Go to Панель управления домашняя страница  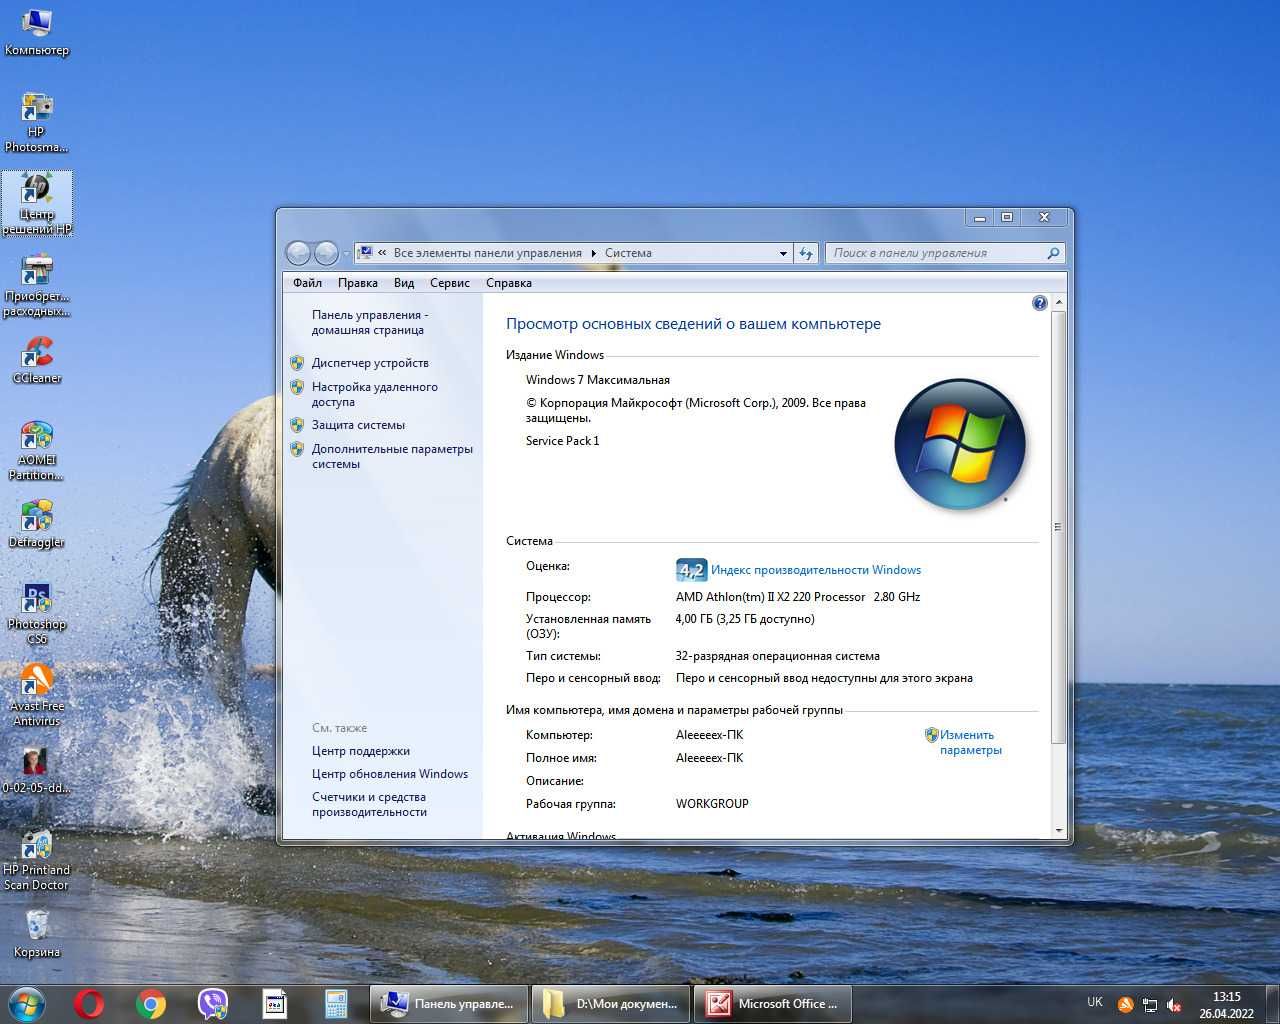pyautogui.click(x=369, y=322)
